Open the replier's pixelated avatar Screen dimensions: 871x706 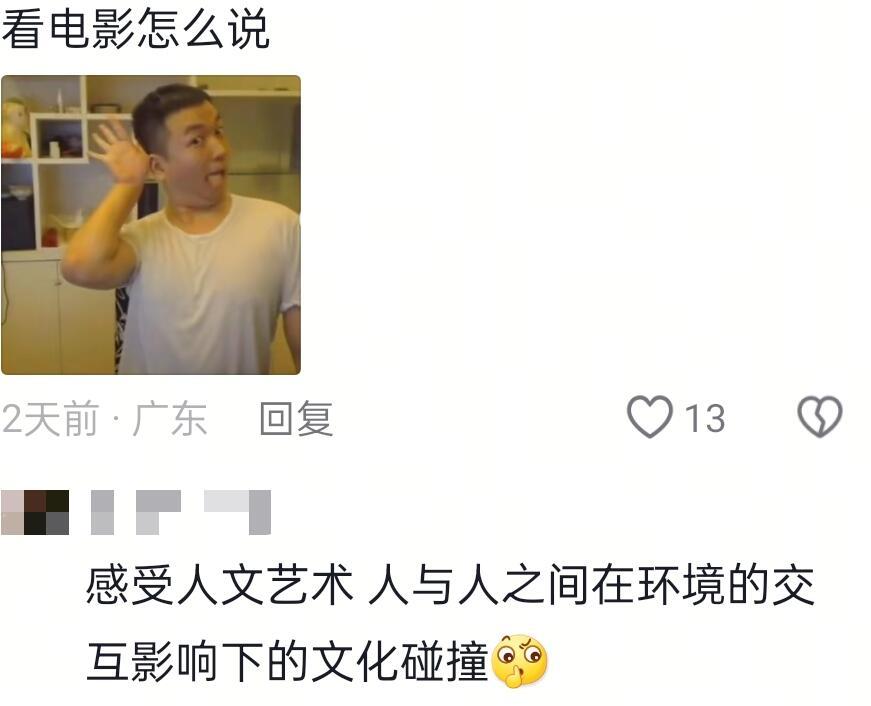(x=35, y=512)
